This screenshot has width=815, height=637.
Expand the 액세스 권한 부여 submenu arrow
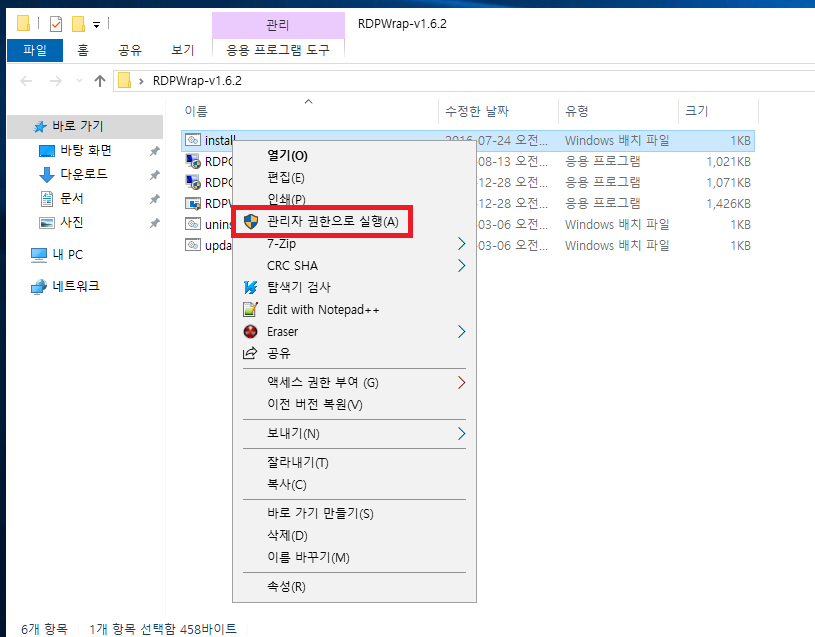(x=461, y=383)
